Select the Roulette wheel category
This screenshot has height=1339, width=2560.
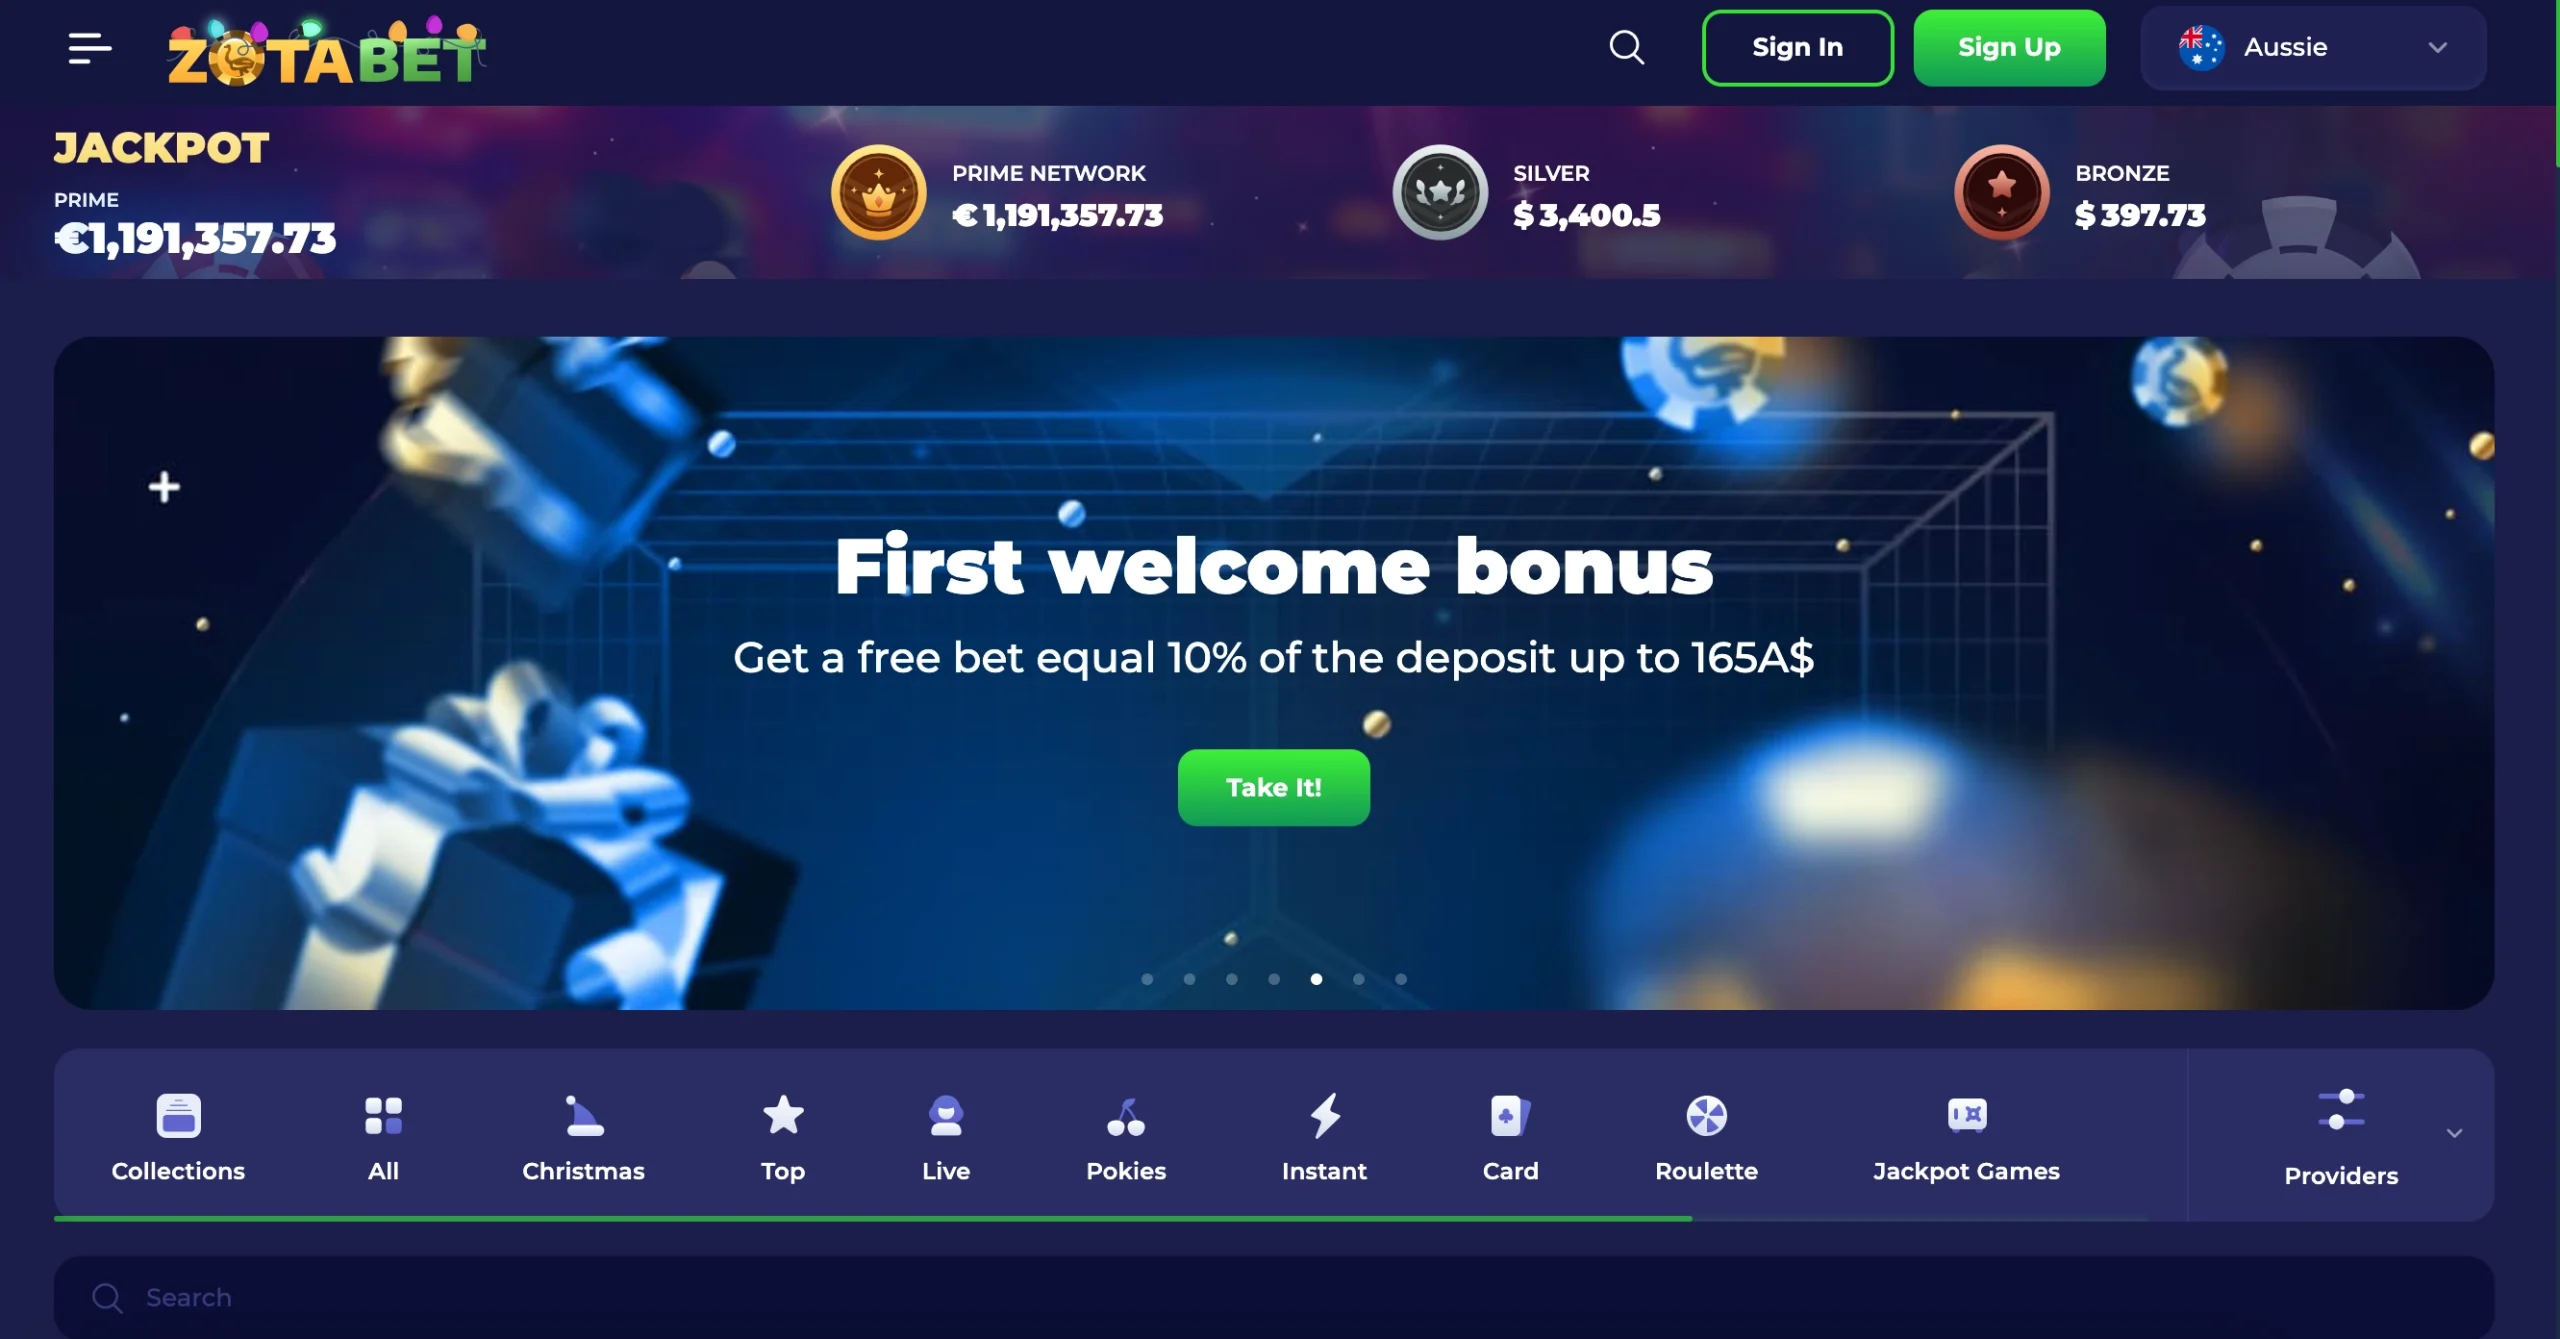coord(1706,1116)
